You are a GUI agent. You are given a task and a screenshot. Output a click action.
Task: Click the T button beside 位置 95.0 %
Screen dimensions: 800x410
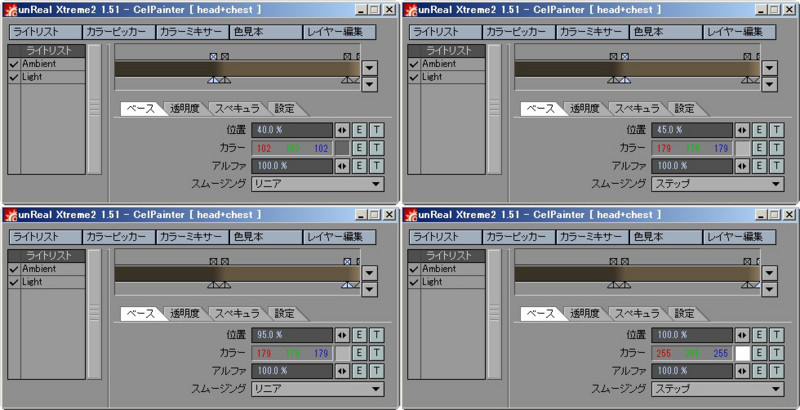(x=377, y=335)
